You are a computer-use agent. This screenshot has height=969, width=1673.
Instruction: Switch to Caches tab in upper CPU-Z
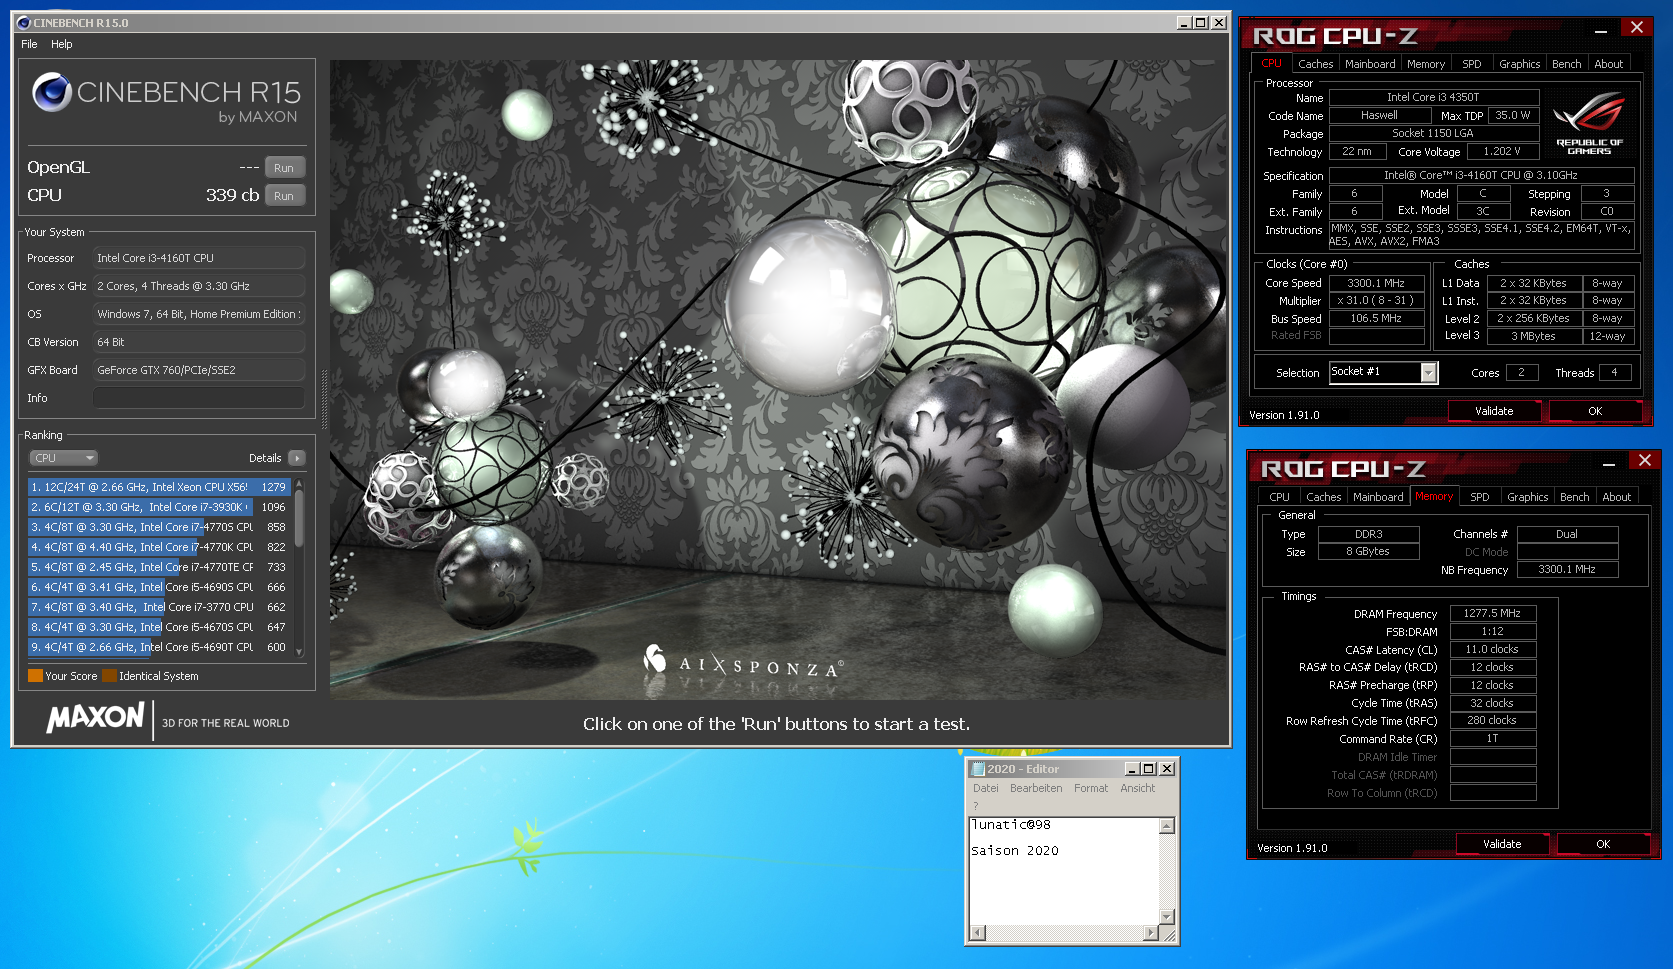click(1315, 64)
